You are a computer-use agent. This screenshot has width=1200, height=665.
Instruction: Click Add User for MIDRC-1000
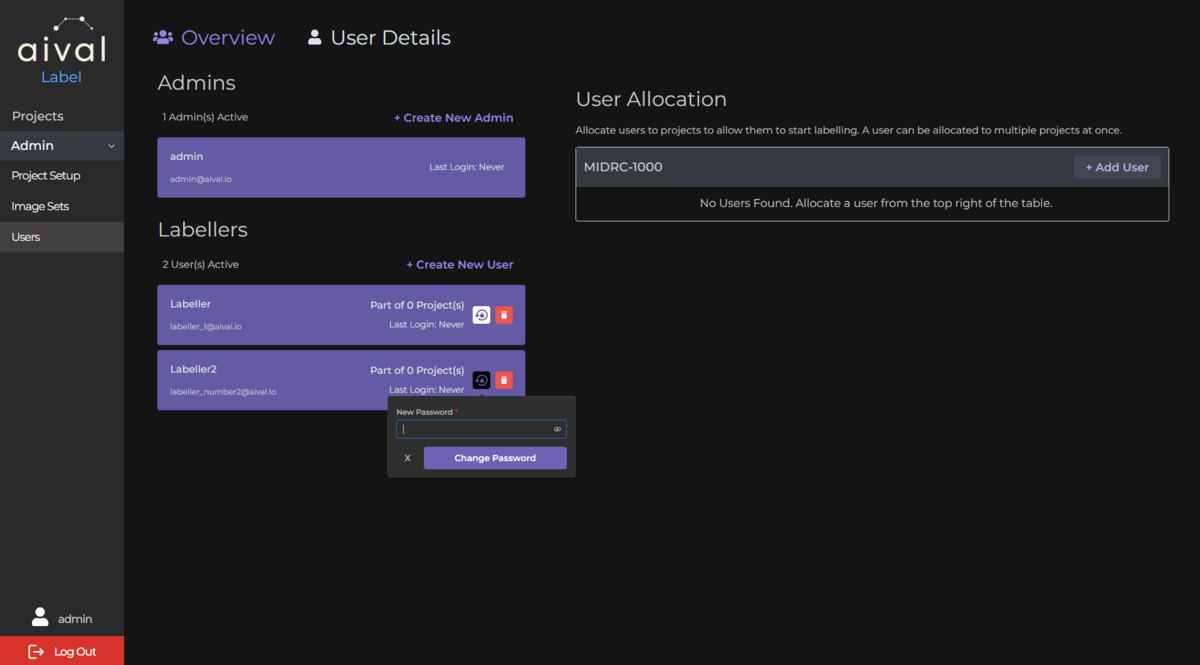click(x=1117, y=167)
